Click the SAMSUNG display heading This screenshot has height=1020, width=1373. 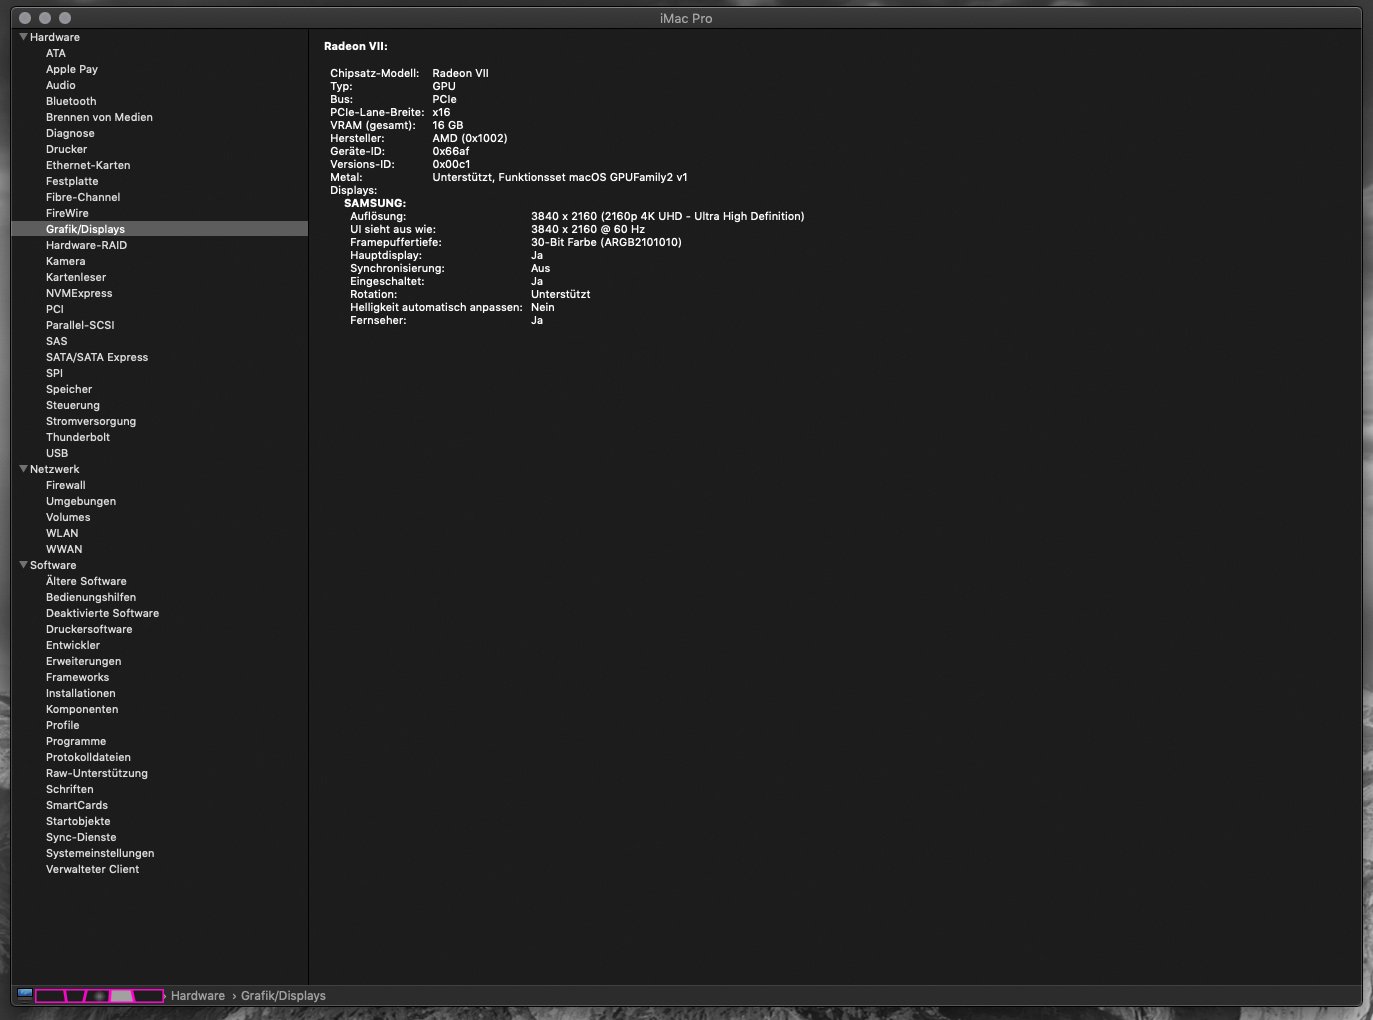coord(375,203)
